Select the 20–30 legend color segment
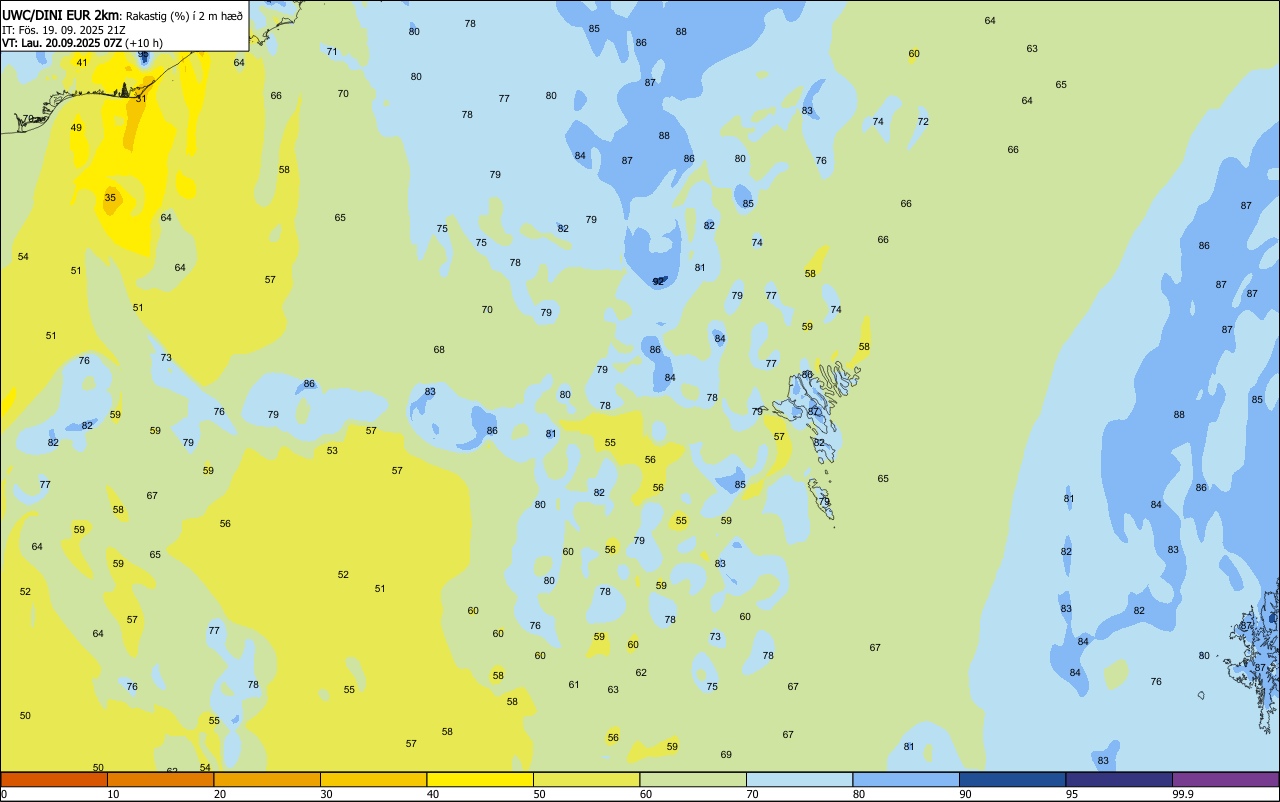1280x802 pixels. tap(267, 779)
